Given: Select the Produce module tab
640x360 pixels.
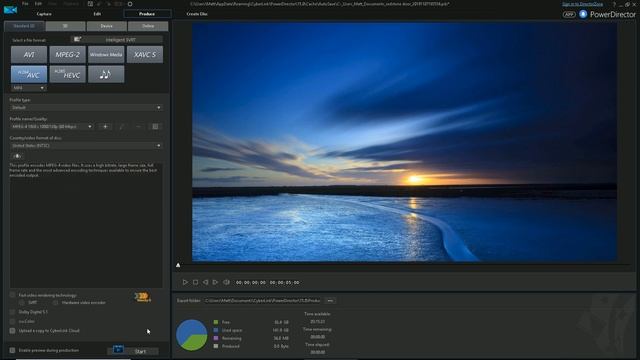Looking at the screenshot, I should 147,14.
